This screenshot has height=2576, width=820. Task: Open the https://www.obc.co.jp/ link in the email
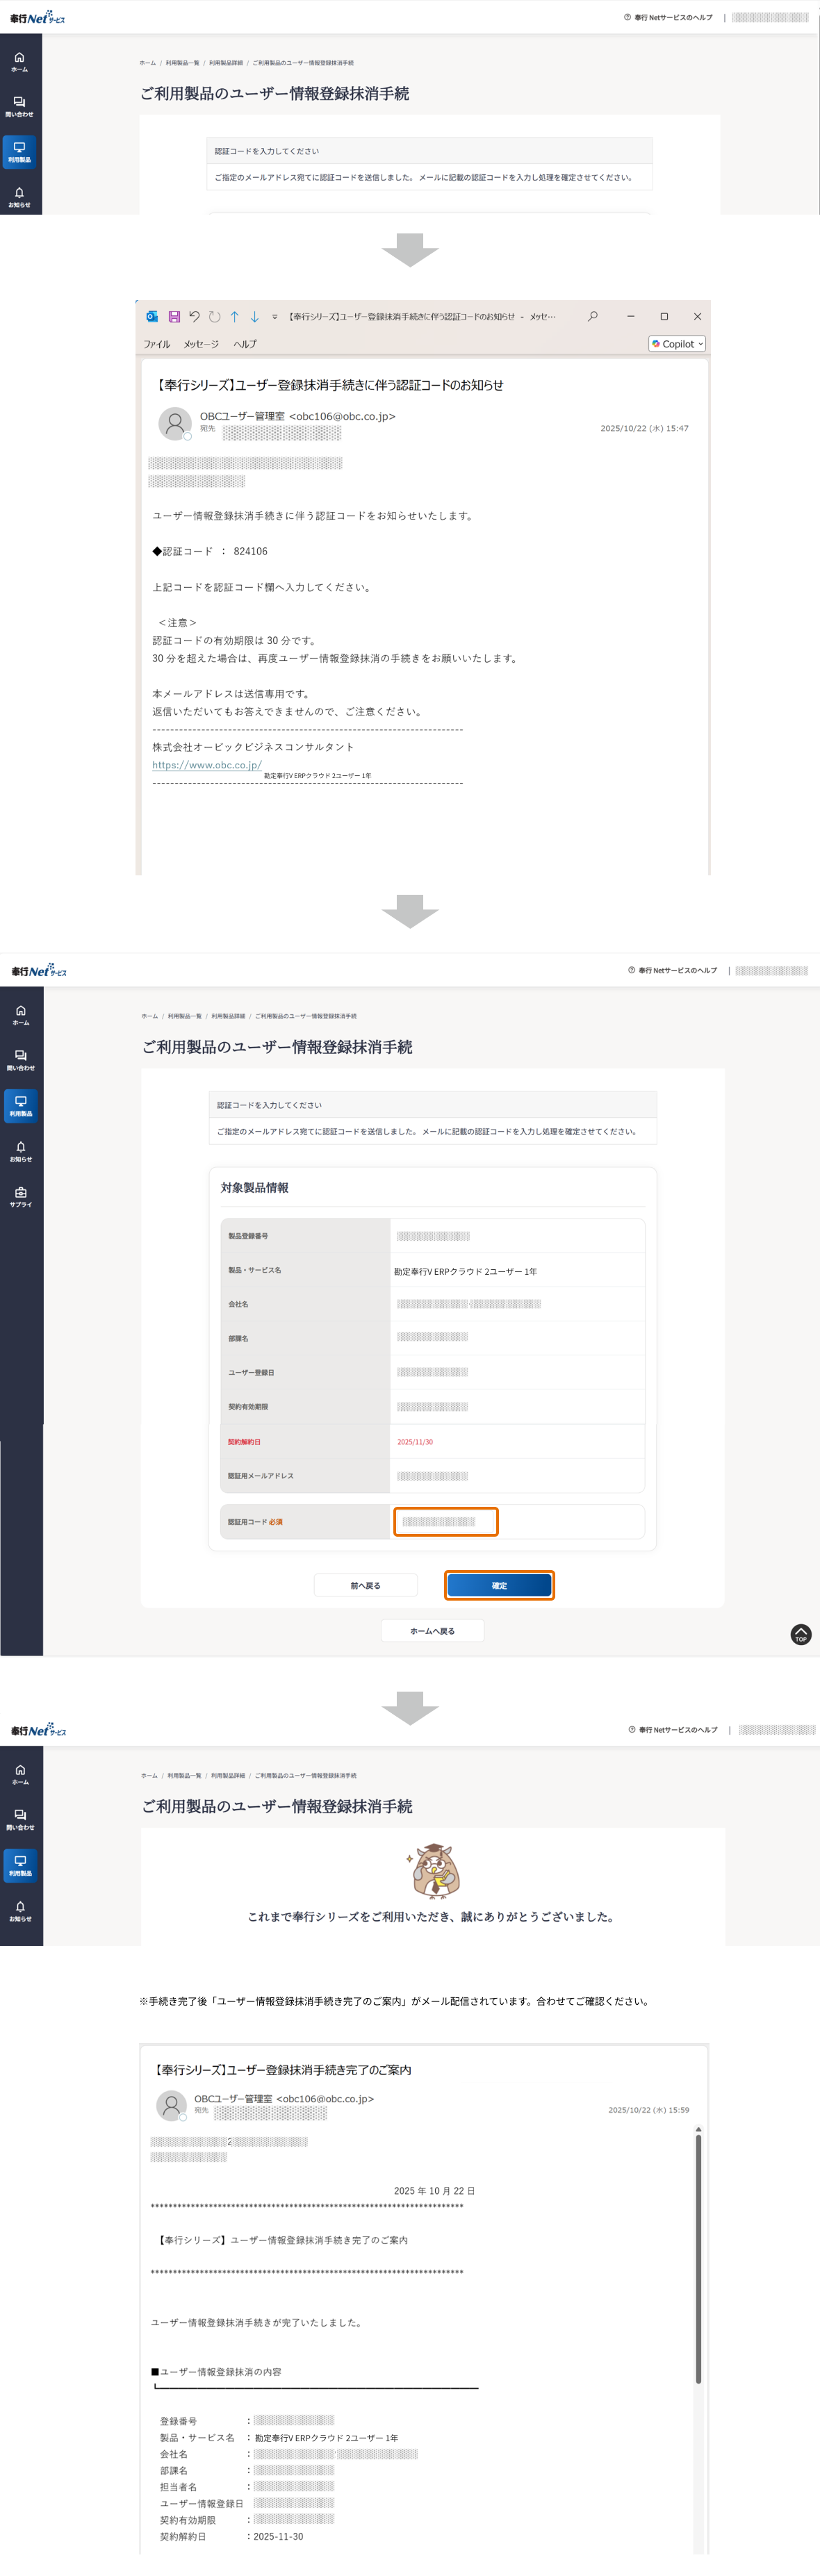point(207,765)
